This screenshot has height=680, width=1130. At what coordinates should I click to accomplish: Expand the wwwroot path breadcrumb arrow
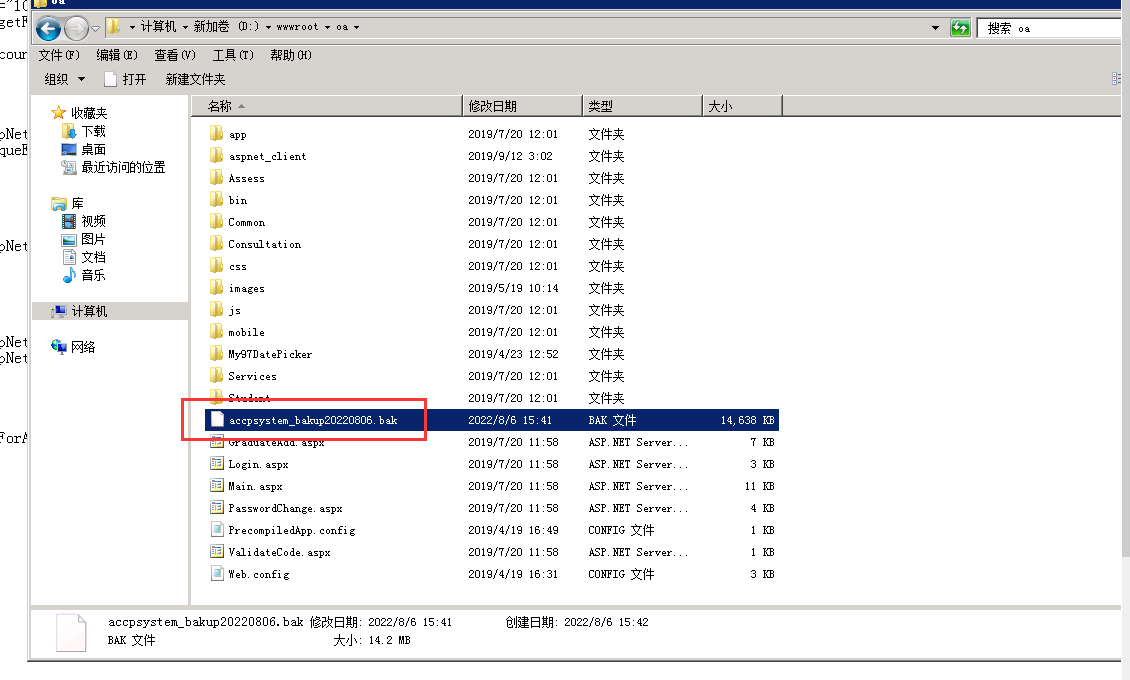tap(324, 28)
